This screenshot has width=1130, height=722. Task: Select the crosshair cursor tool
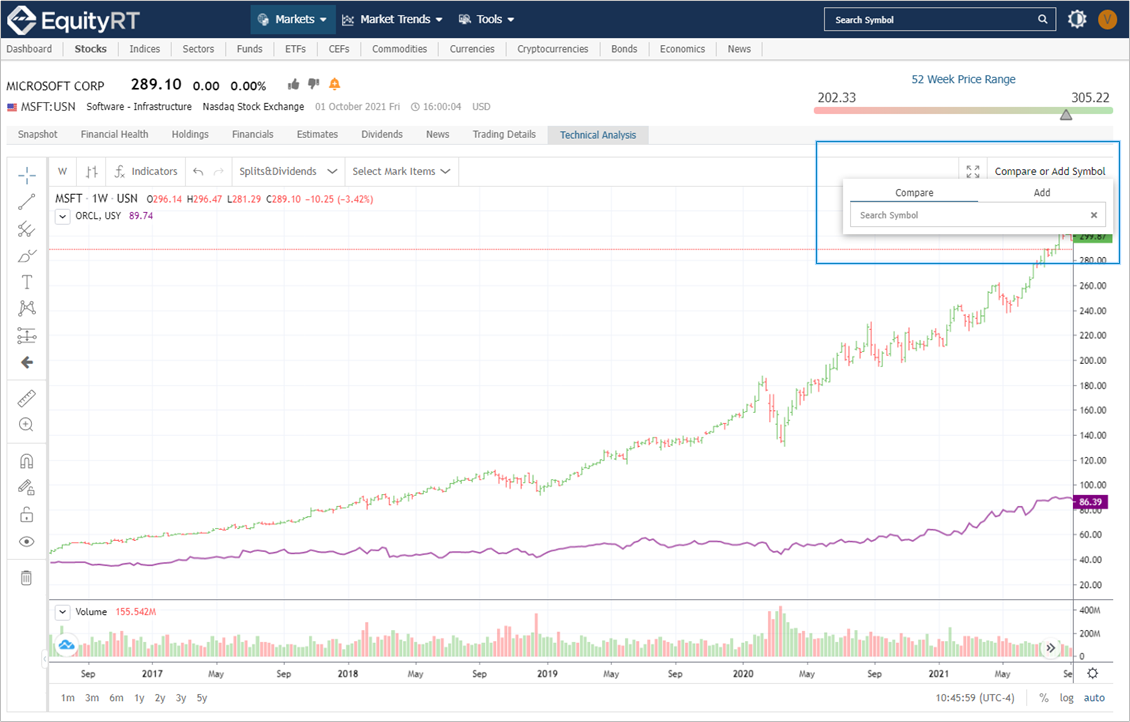click(x=27, y=175)
